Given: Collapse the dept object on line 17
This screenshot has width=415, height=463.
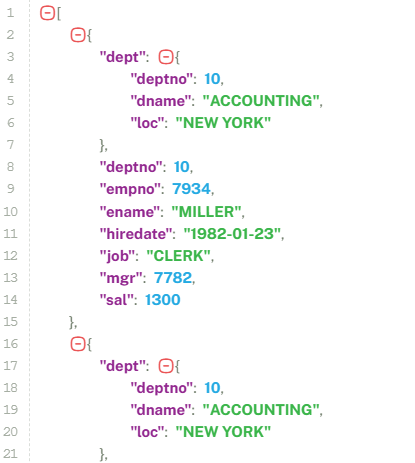Looking at the screenshot, I should point(166,366).
